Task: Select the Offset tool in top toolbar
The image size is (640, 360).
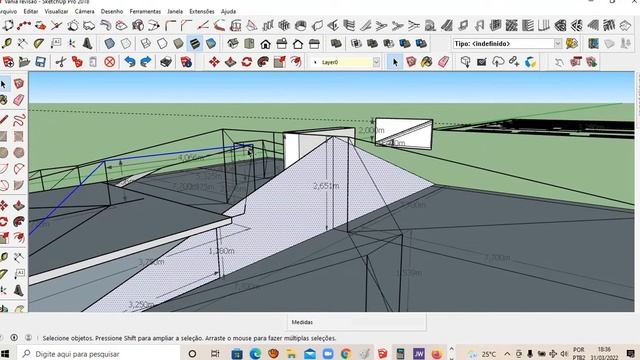Action: (296, 62)
